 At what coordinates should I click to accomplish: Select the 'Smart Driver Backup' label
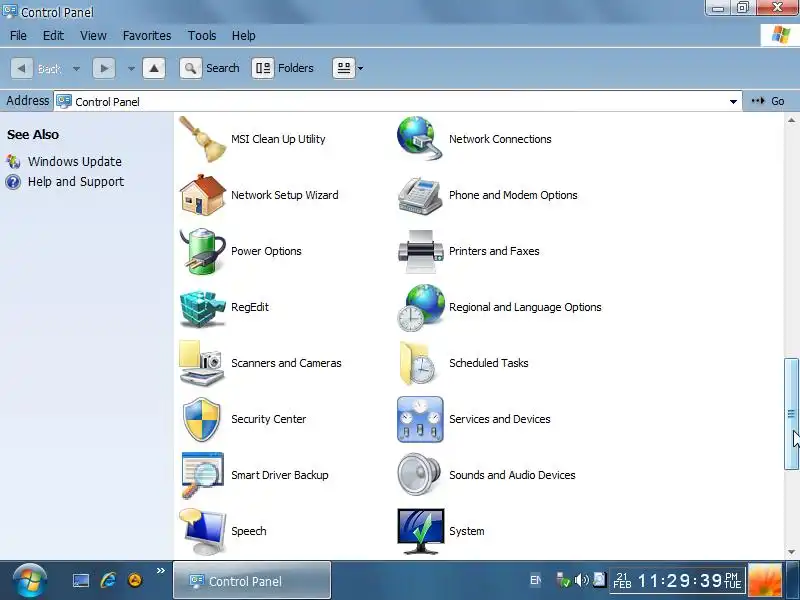click(x=280, y=475)
